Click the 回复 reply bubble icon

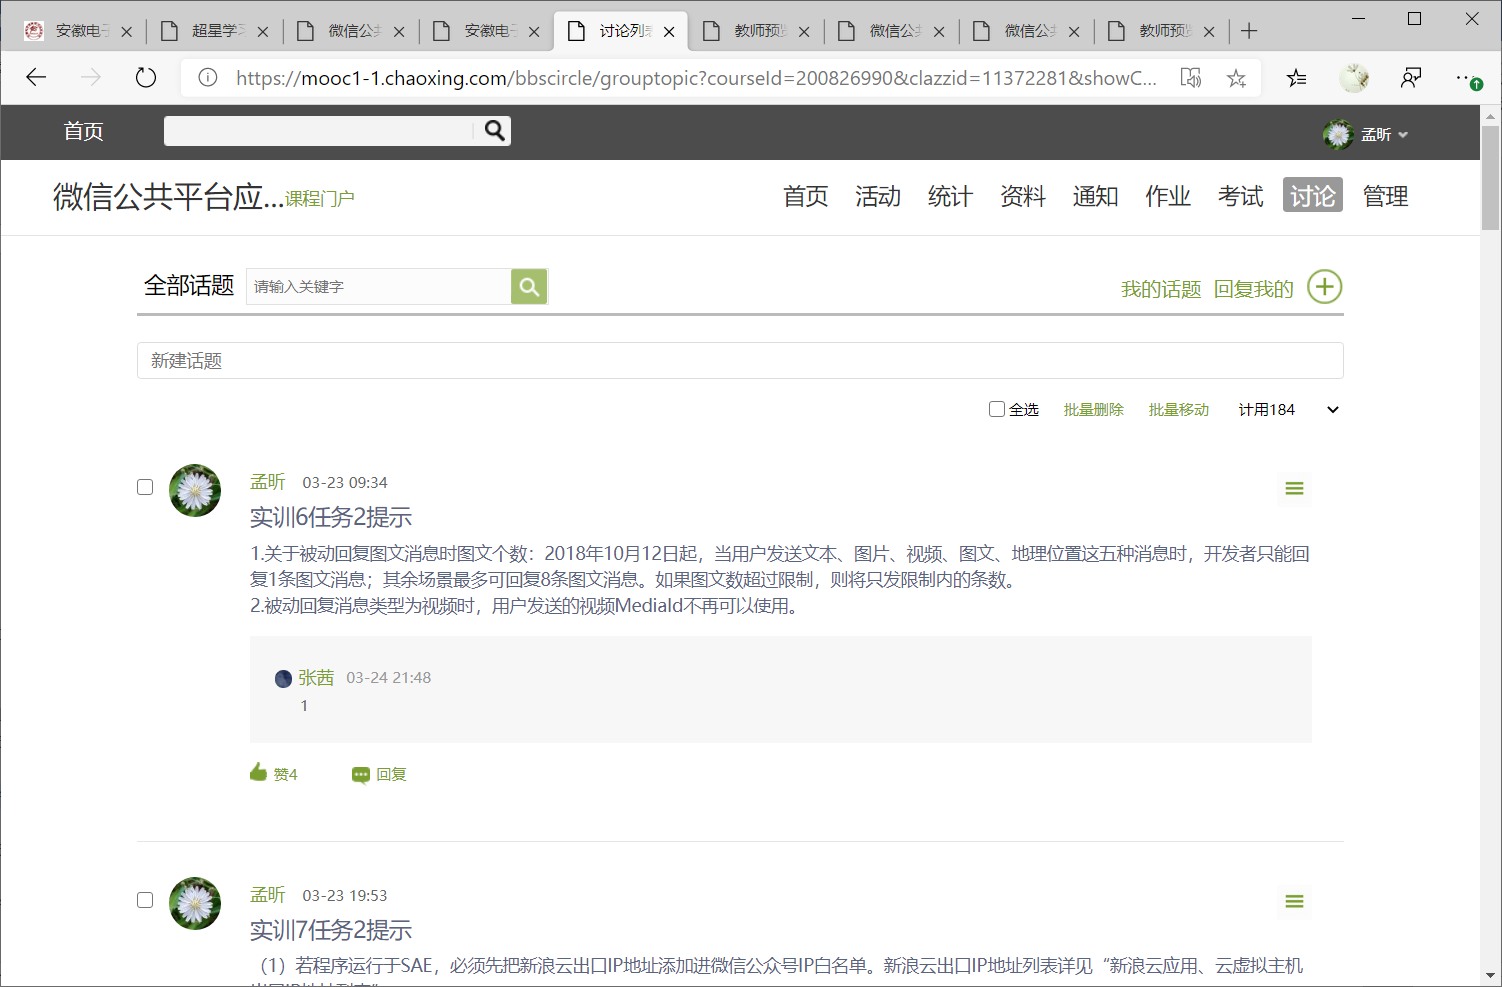[361, 775]
